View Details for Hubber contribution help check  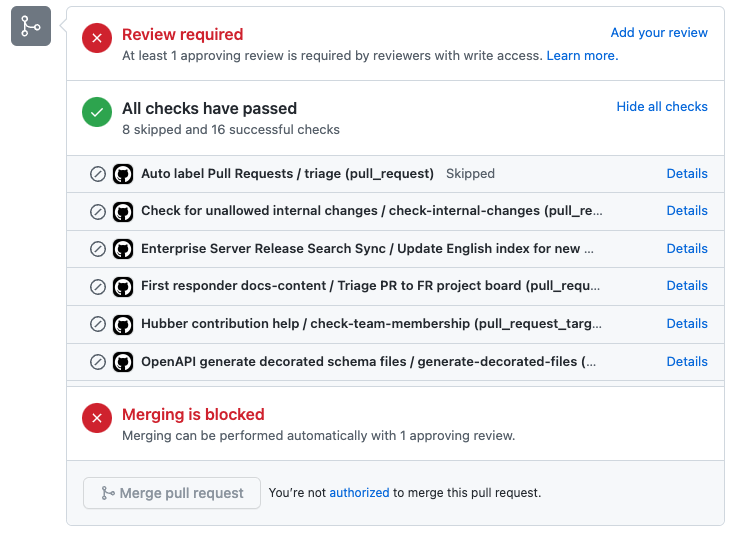[x=687, y=324]
